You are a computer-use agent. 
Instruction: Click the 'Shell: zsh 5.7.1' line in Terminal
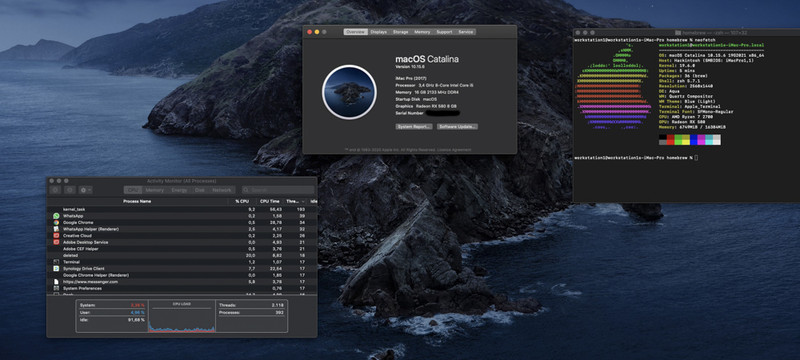[x=679, y=81]
